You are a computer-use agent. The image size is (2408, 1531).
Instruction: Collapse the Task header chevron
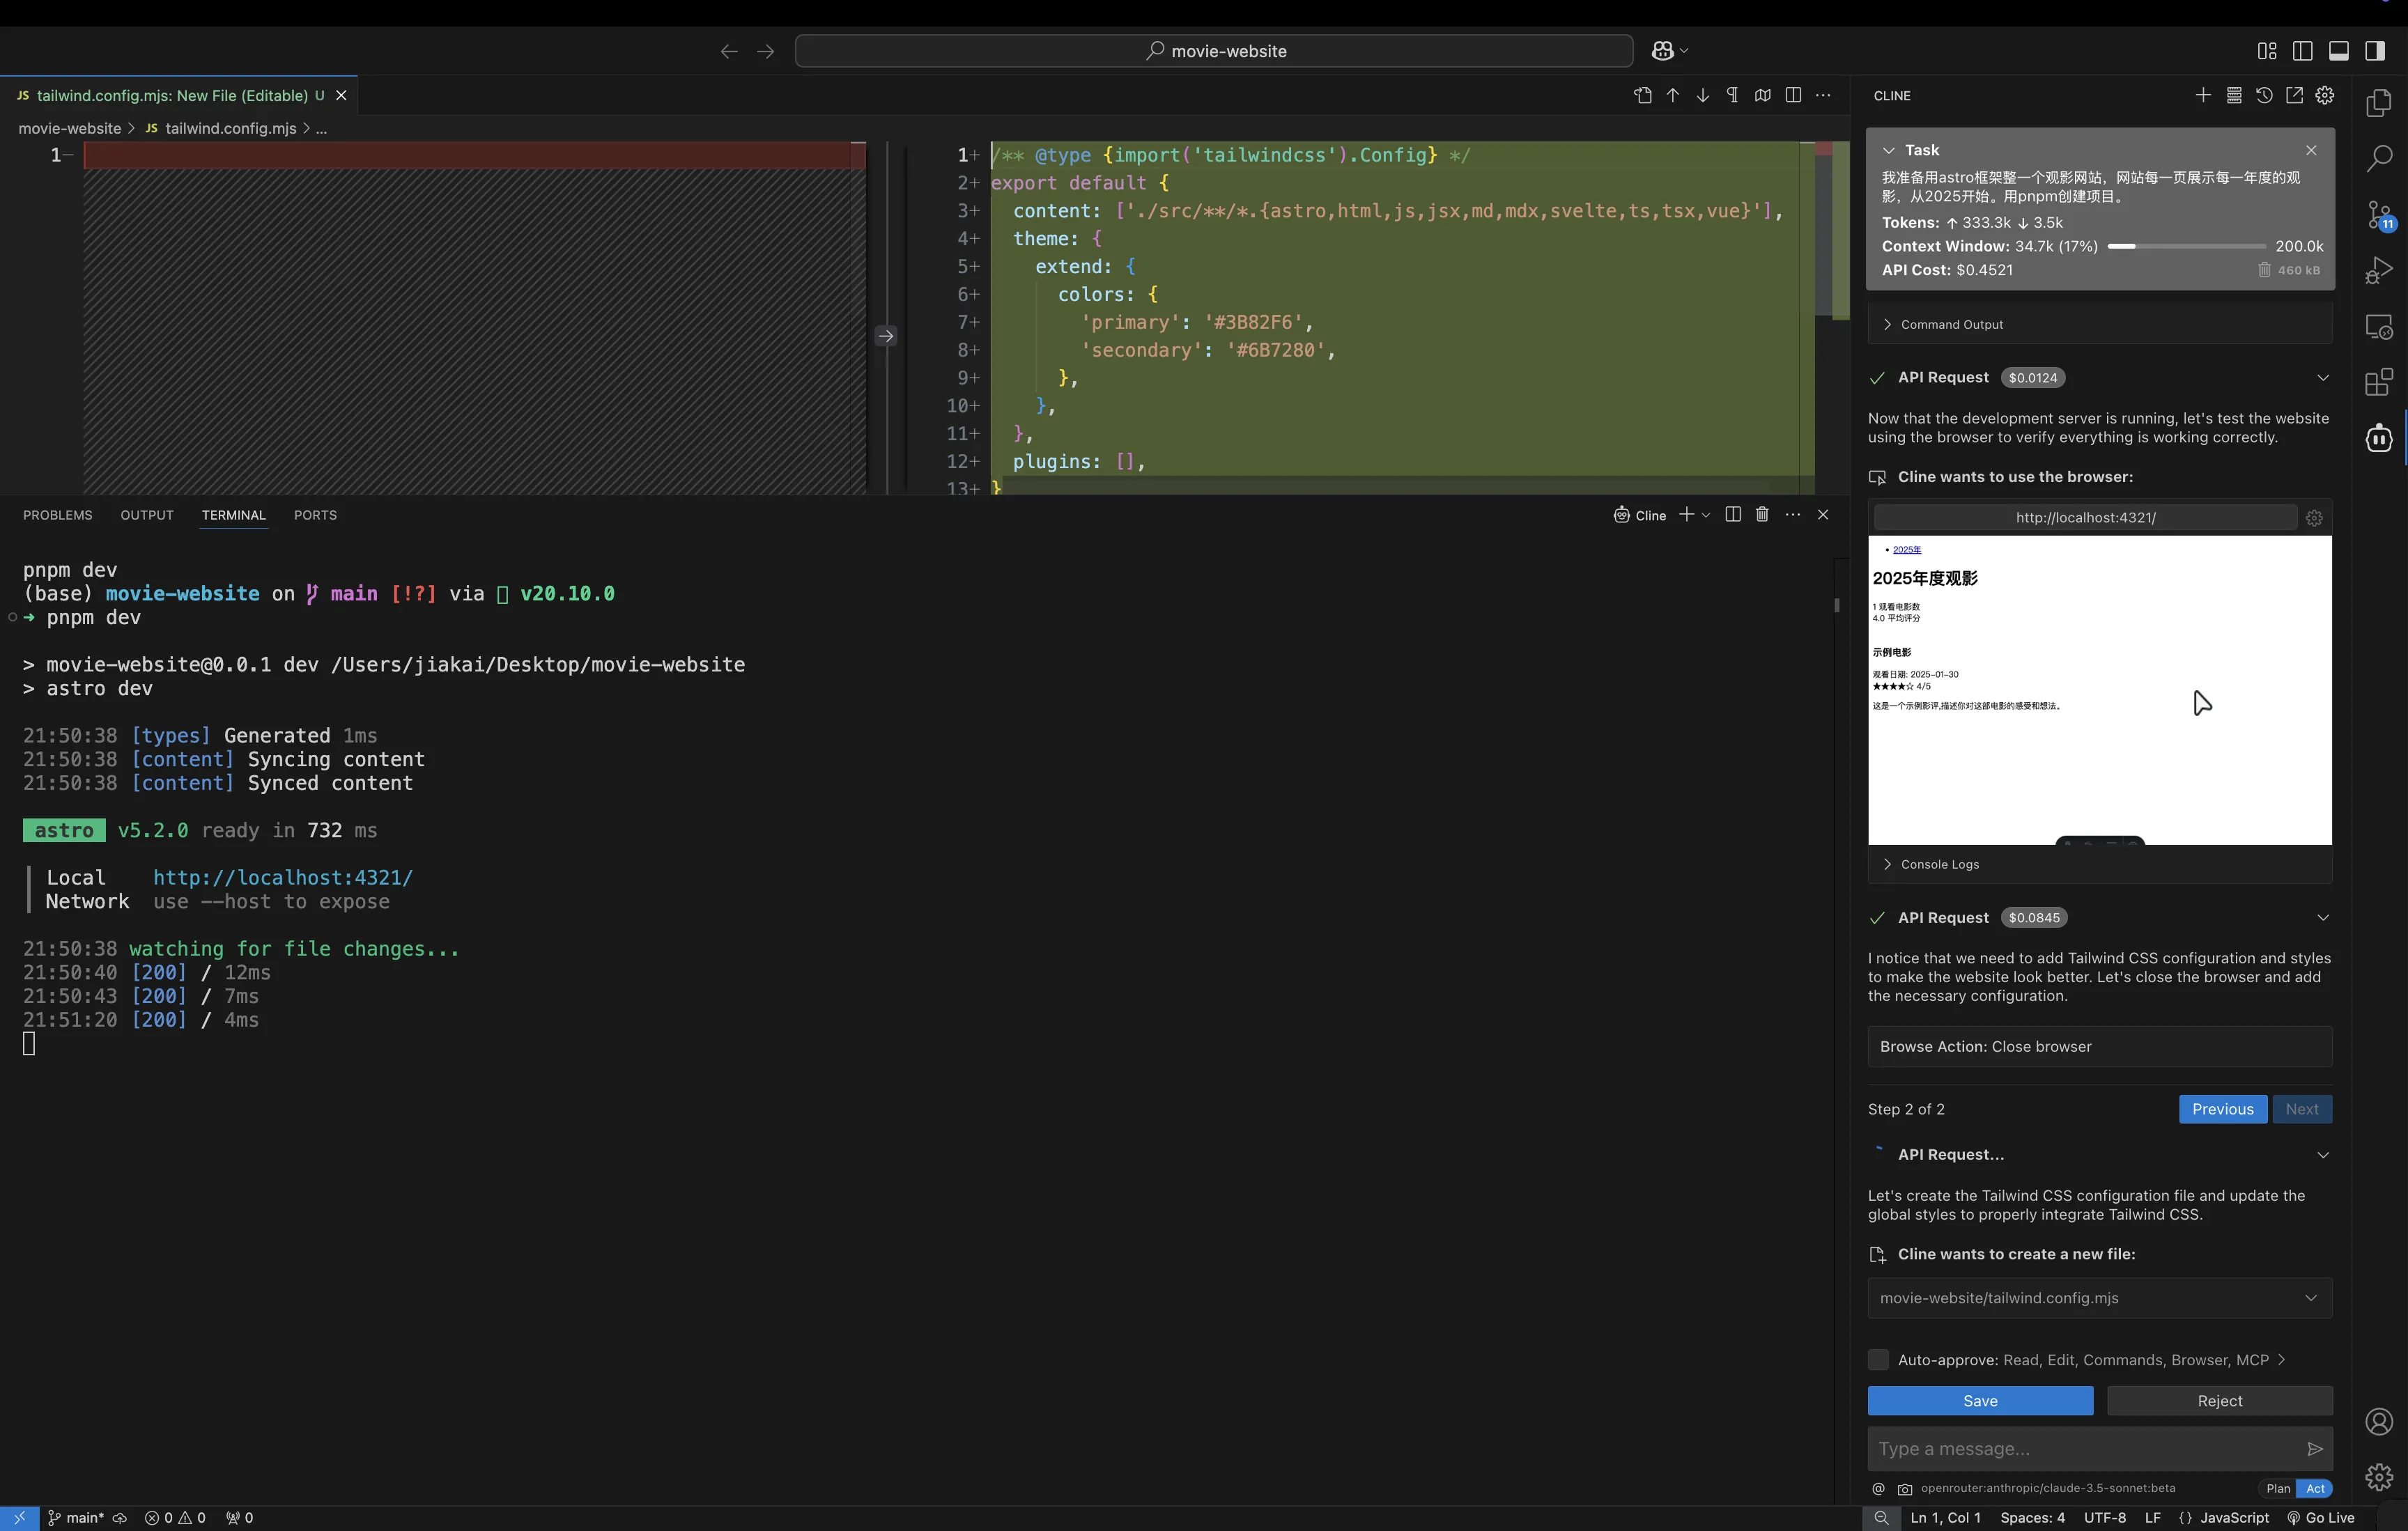coord(1888,150)
